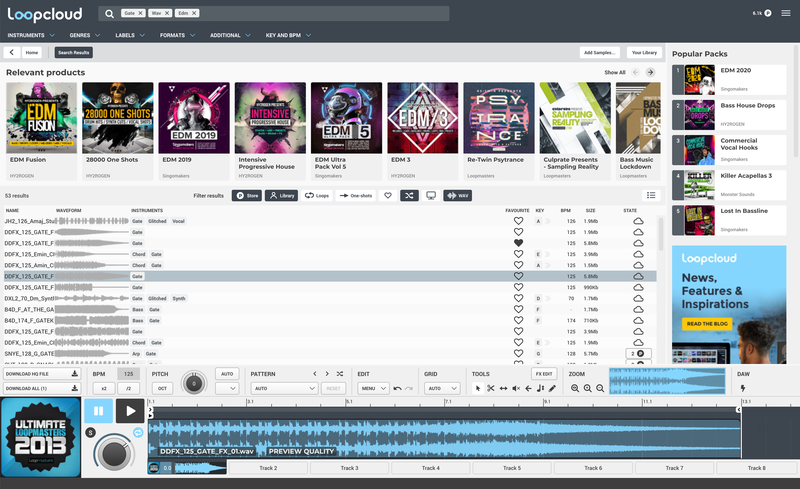Screen dimensions: 800x489
Task: Expand the Labels dropdown
Action: 130,35
